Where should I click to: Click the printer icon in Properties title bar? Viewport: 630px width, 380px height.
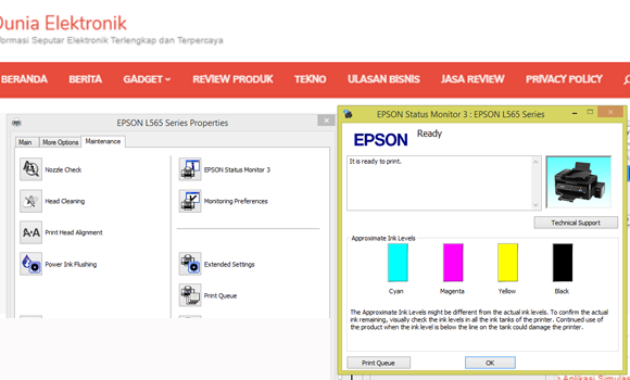[x=16, y=123]
